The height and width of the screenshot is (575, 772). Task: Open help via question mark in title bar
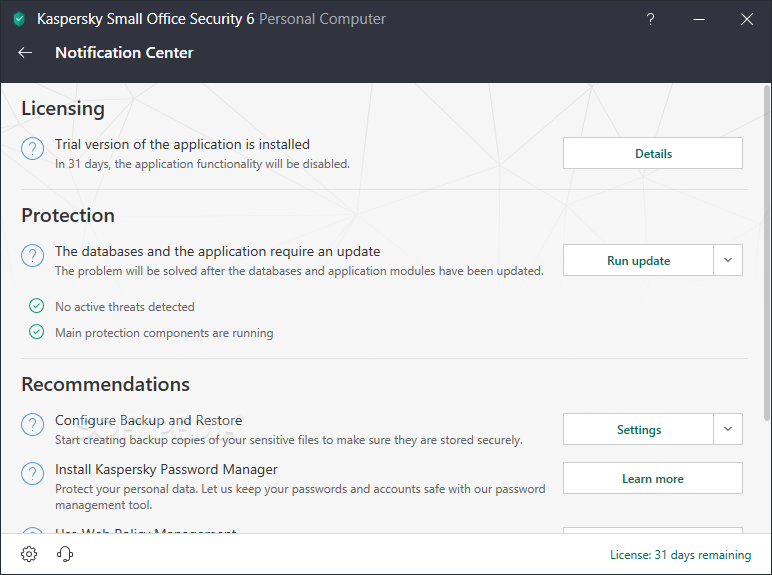650,19
